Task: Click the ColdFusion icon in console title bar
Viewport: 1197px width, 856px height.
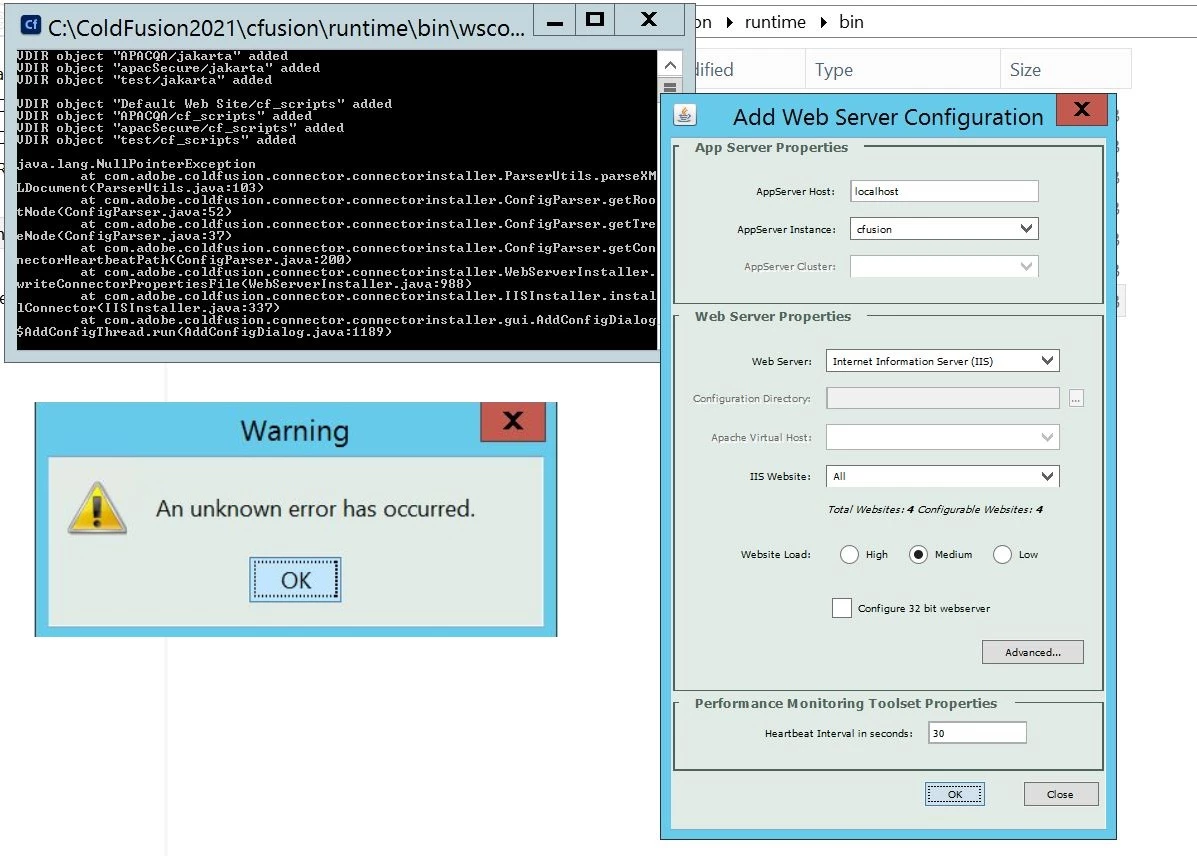Action: tap(31, 25)
